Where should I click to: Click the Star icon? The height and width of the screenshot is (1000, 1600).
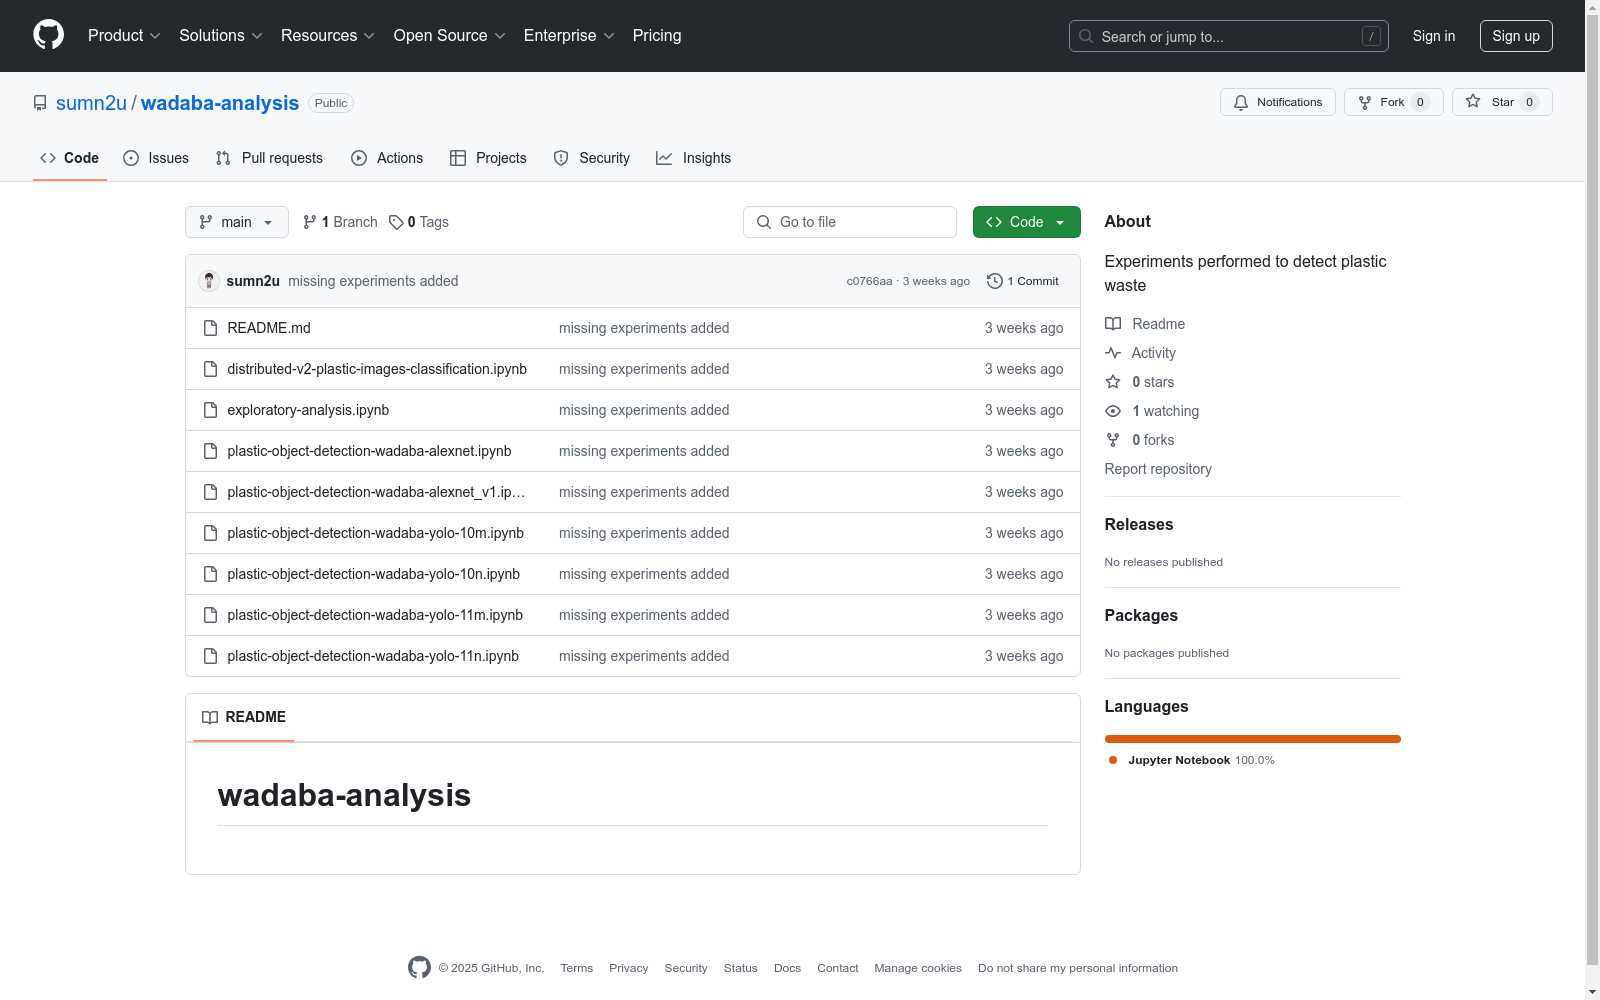click(x=1473, y=102)
